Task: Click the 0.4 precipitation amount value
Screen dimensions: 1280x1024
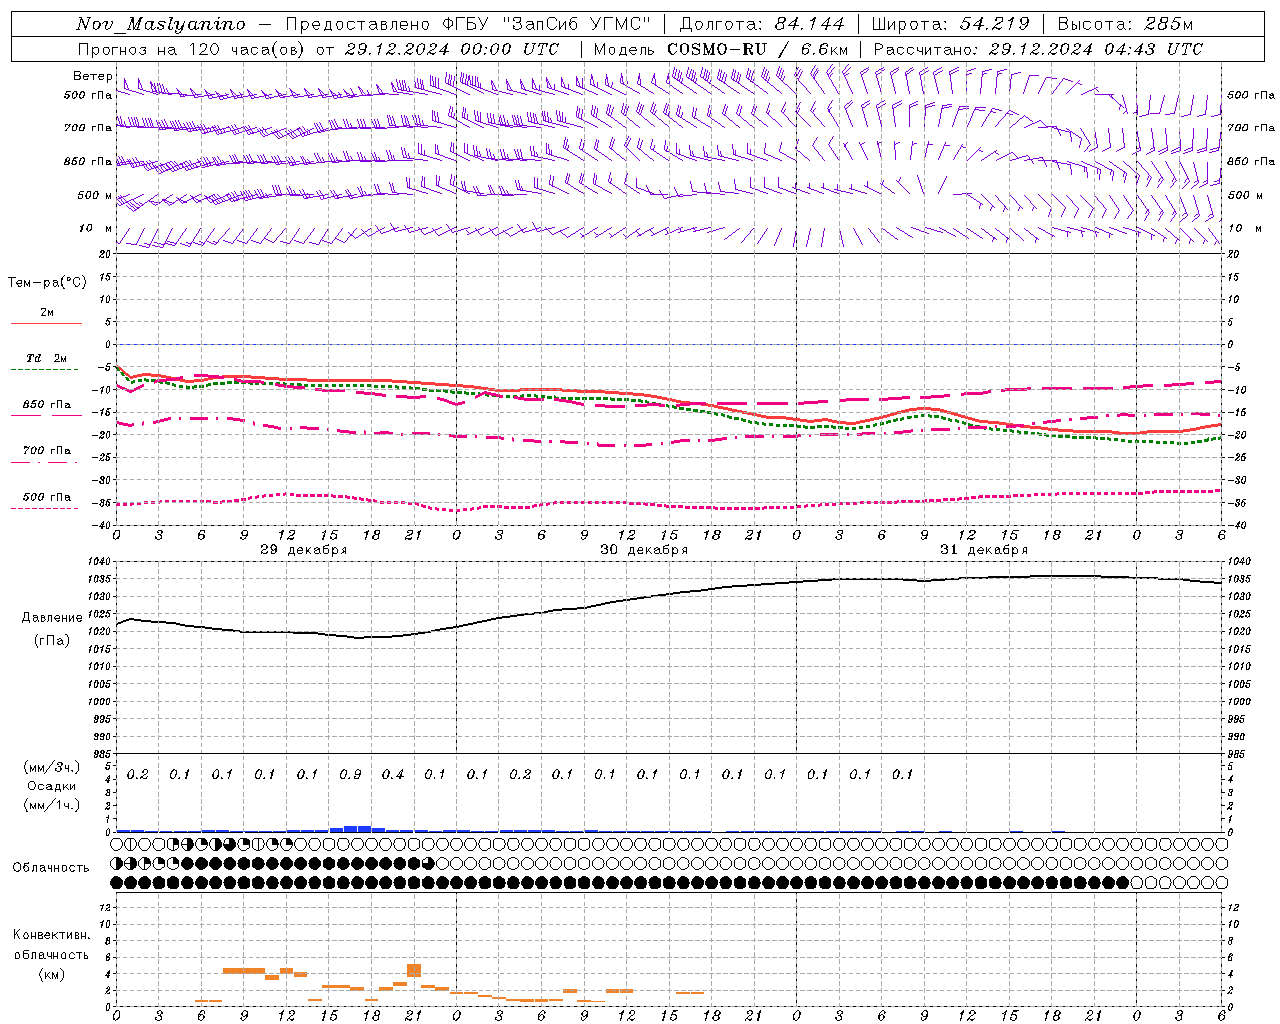Action: 393,775
